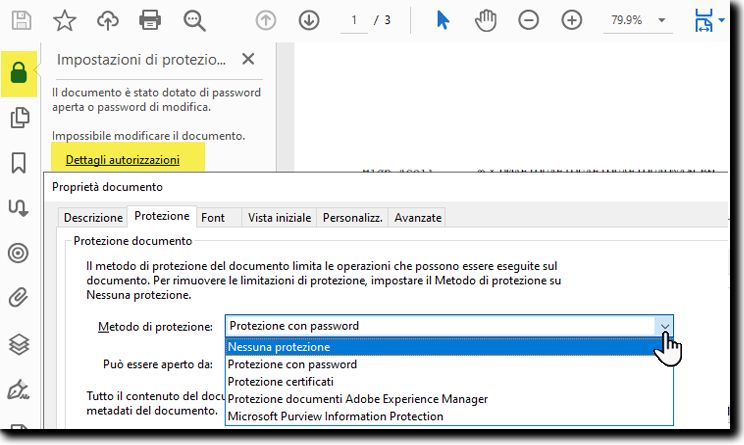Switch to the Avanzate tab
Screen dimensions: 744x445
[x=418, y=218]
